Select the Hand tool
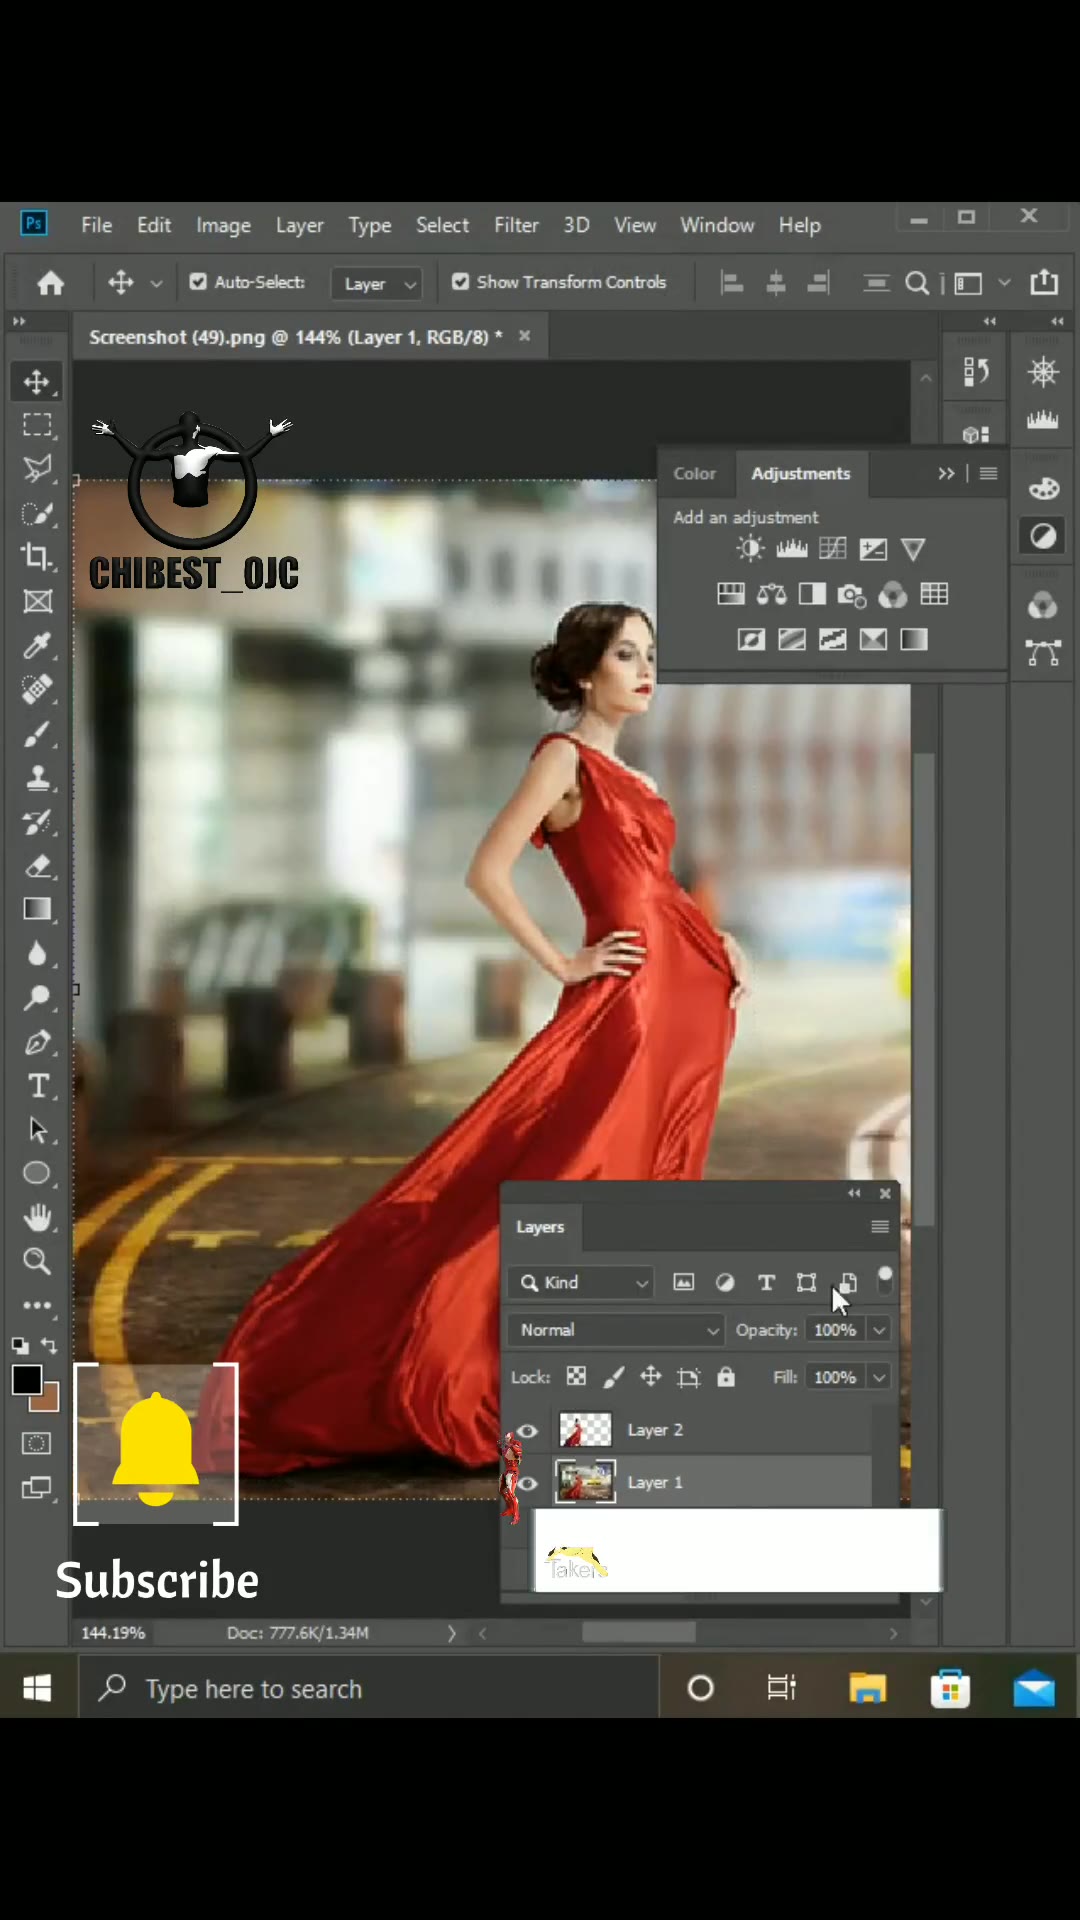 (x=37, y=1217)
